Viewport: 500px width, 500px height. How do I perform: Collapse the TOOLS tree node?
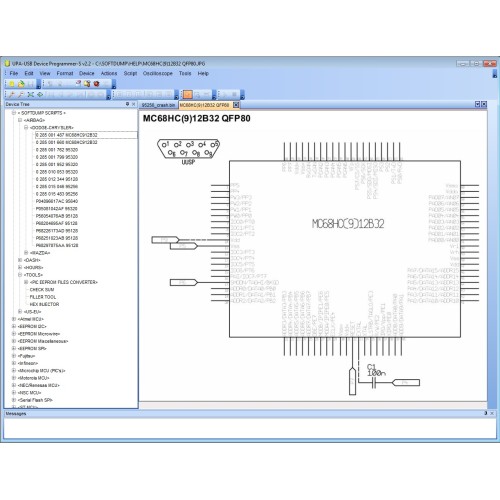pyautogui.click(x=20, y=275)
